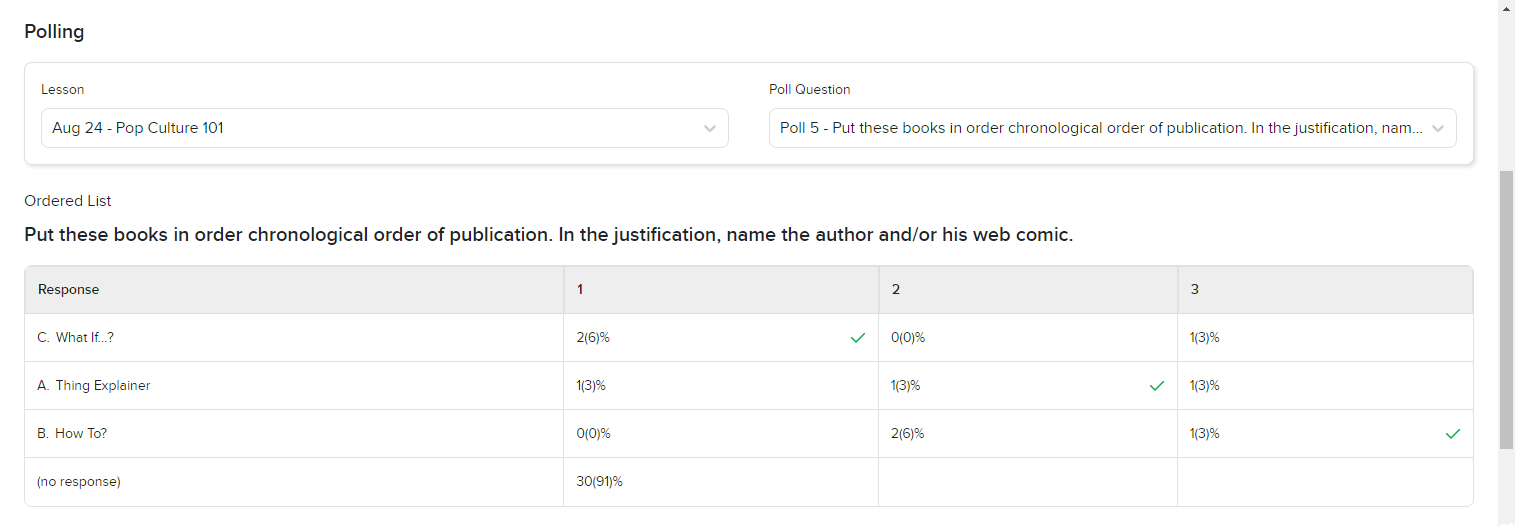Select the '(no response)' row label
The width and height of the screenshot is (1515, 530).
[x=79, y=482]
